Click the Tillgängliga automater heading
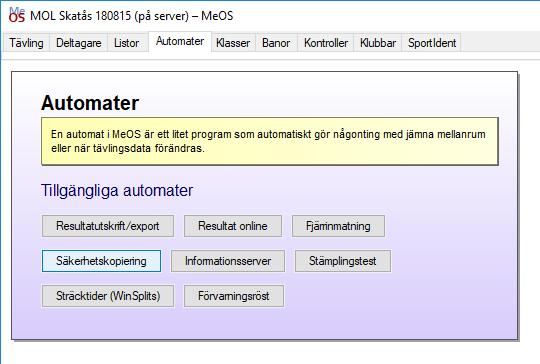This screenshot has height=364, width=540. [117, 190]
